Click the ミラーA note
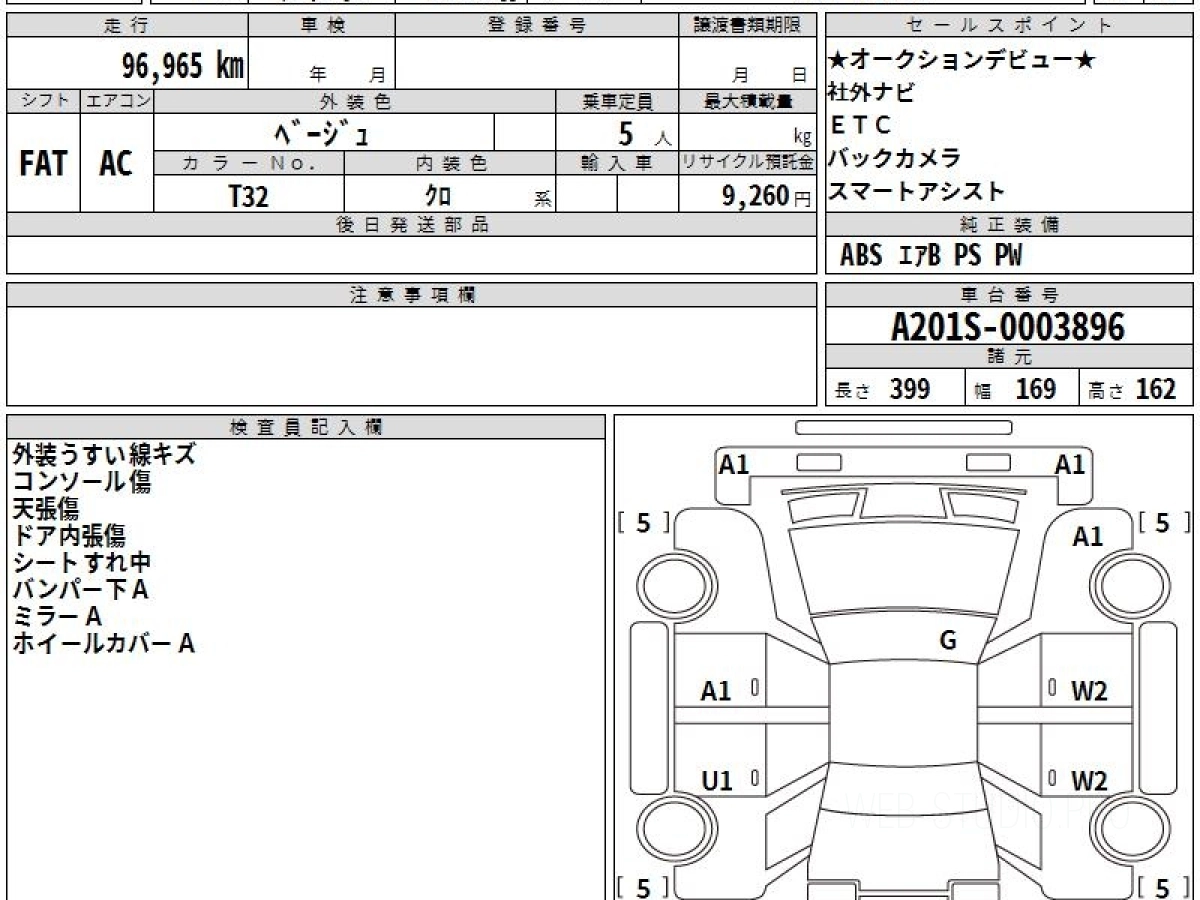 57,617
